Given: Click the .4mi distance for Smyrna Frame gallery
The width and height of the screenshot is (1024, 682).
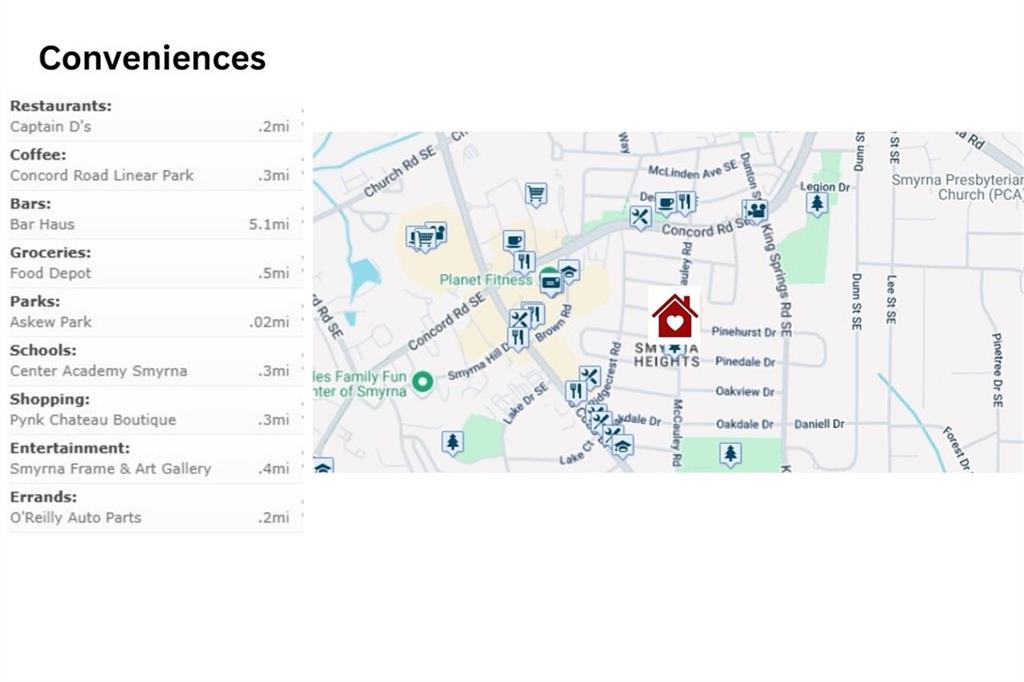Looking at the screenshot, I should point(273,469).
